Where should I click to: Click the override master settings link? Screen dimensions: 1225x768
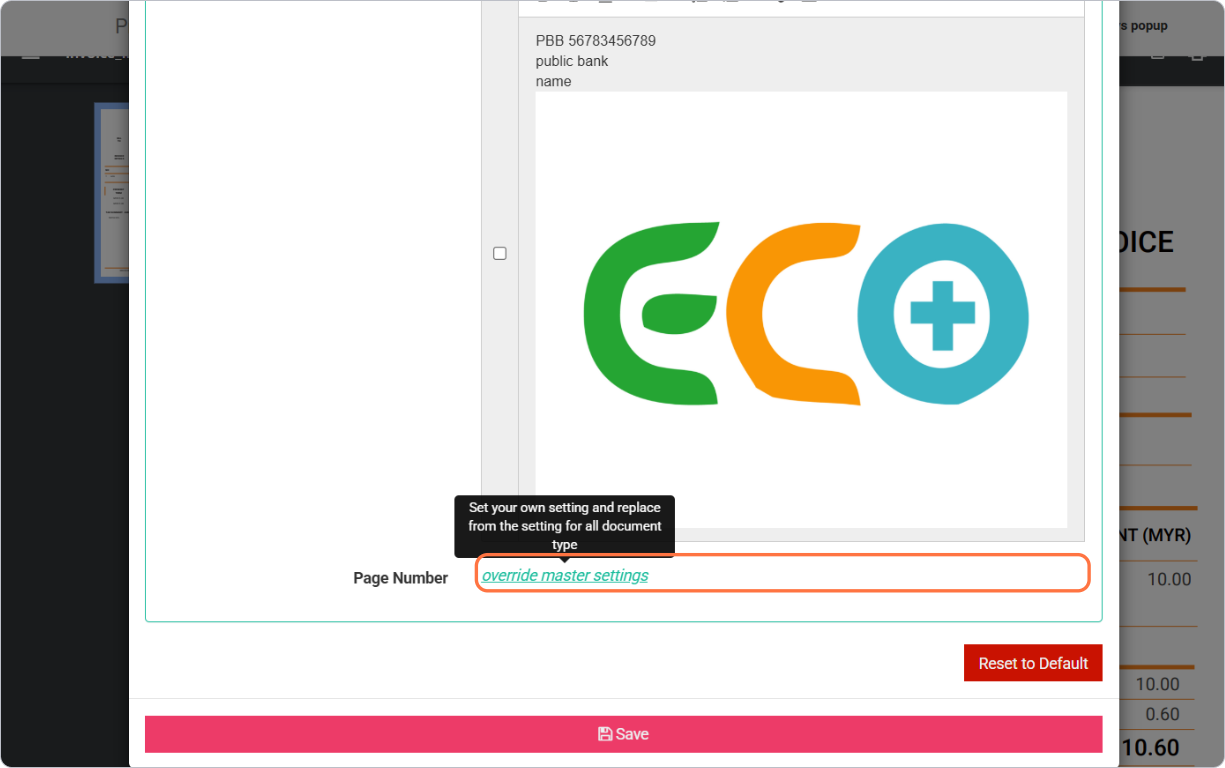click(x=565, y=576)
